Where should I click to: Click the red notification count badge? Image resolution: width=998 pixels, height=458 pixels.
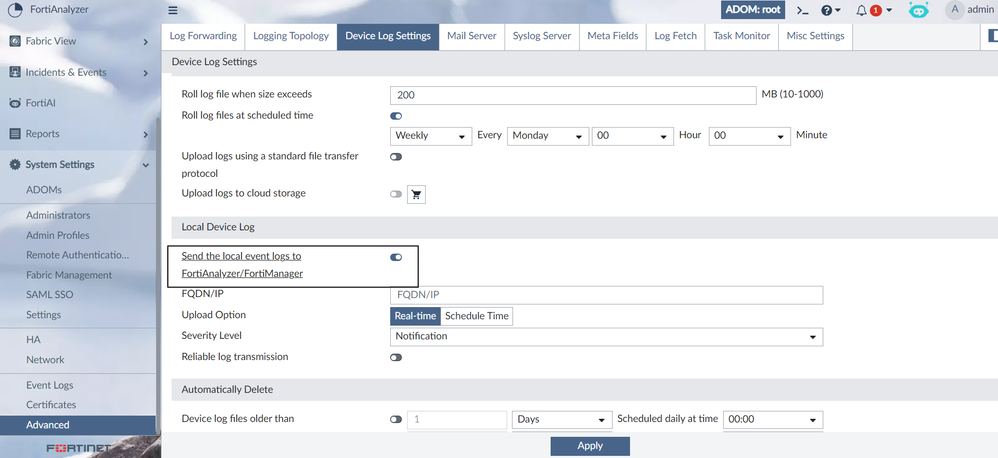click(x=876, y=10)
